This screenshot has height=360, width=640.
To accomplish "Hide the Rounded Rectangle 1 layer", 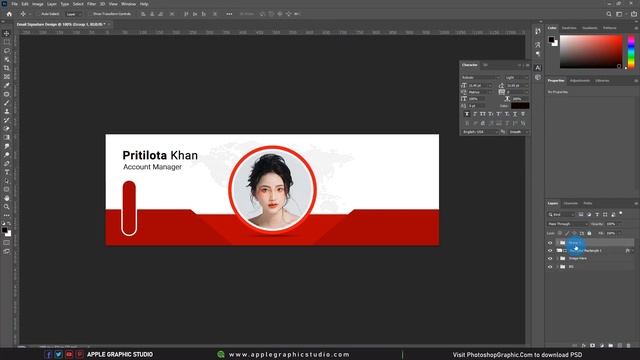I will pos(550,251).
